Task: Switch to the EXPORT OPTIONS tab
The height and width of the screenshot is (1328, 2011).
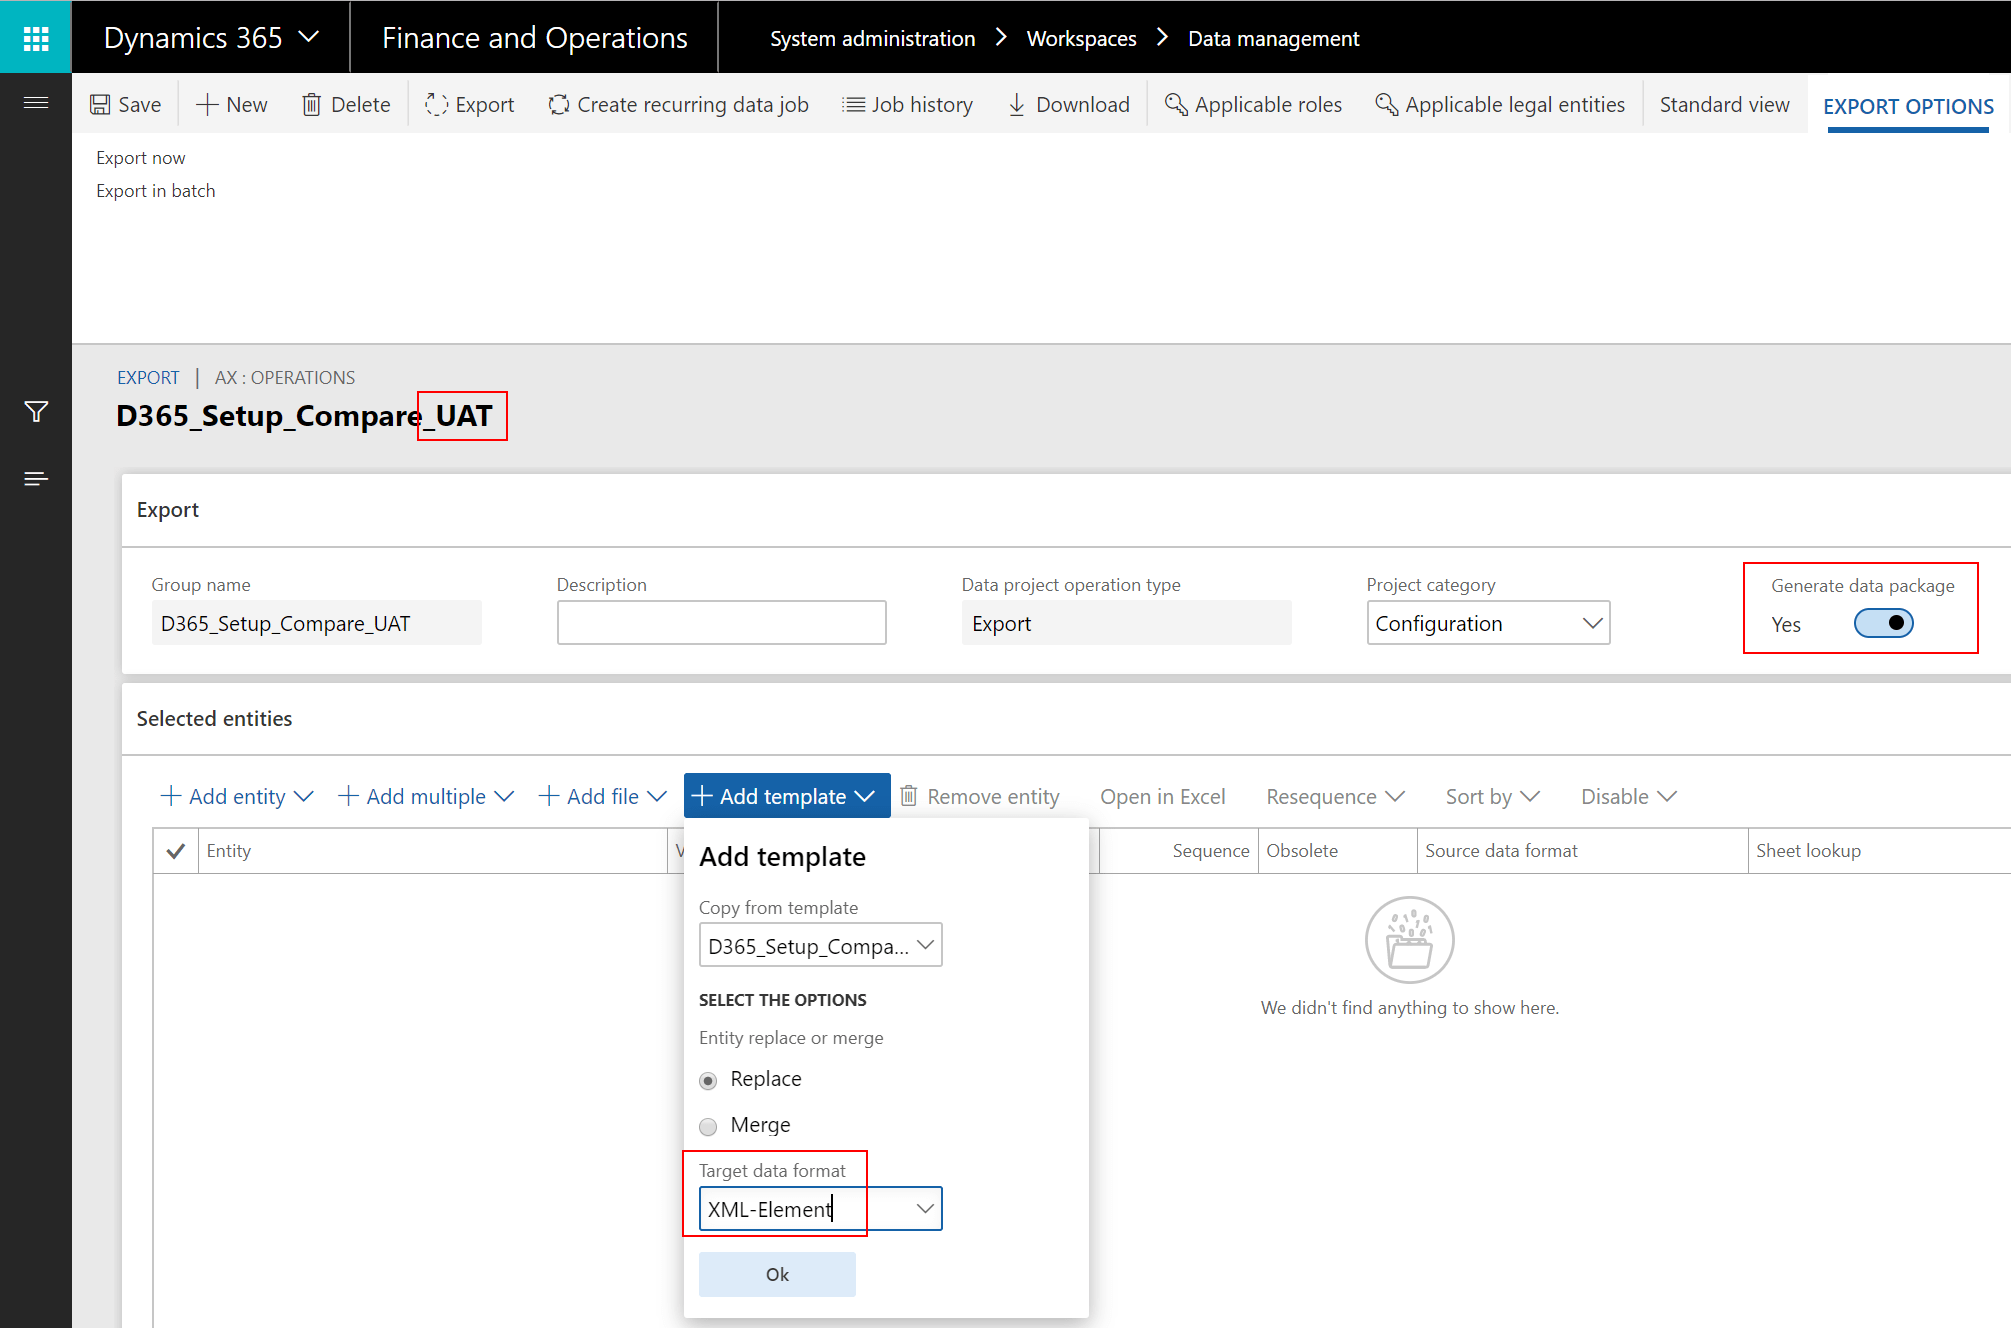Action: coord(1907,106)
